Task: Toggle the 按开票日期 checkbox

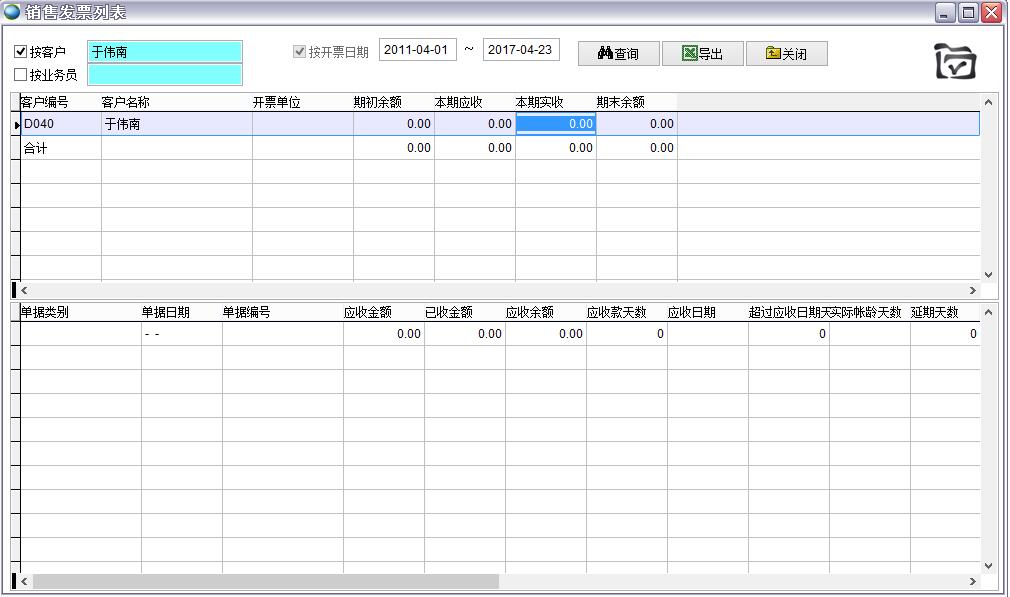Action: click(299, 52)
